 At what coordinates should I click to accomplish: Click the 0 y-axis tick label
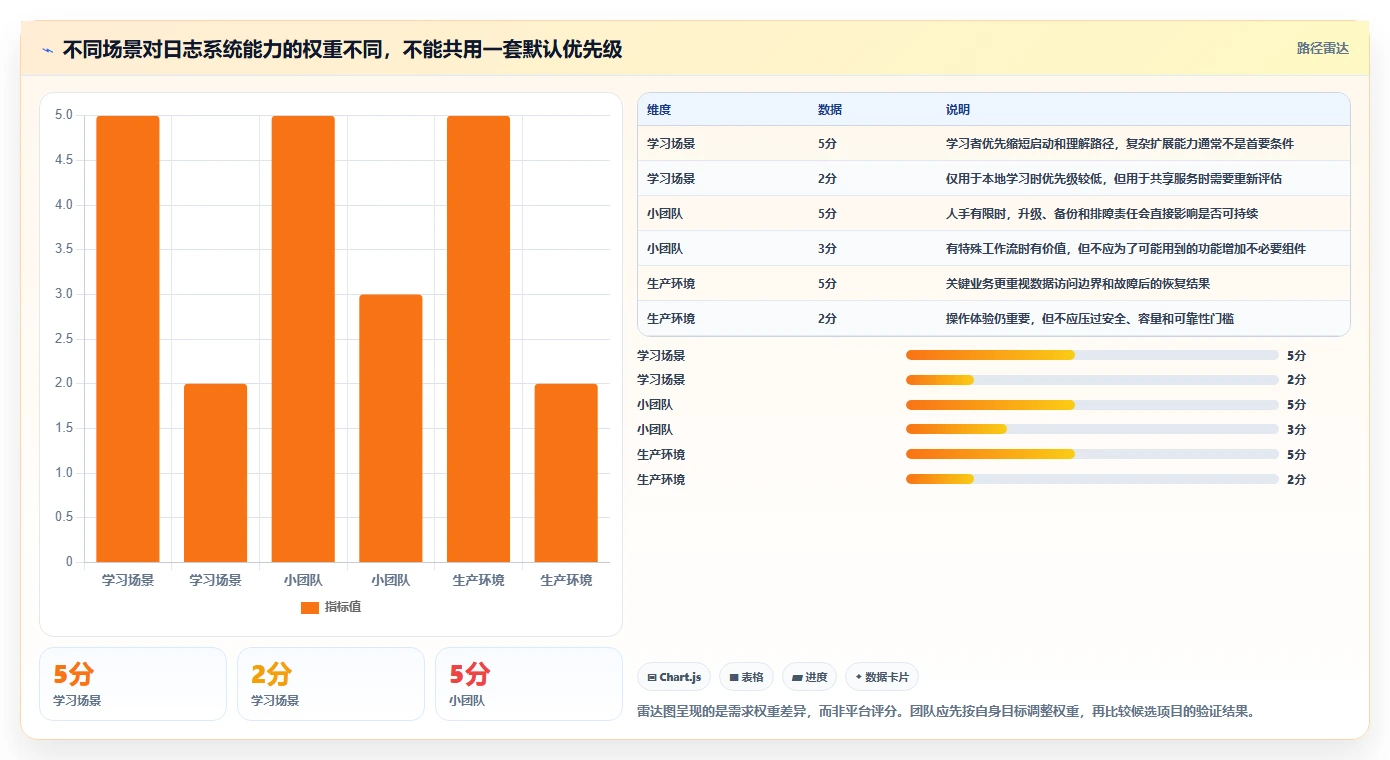click(x=70, y=562)
